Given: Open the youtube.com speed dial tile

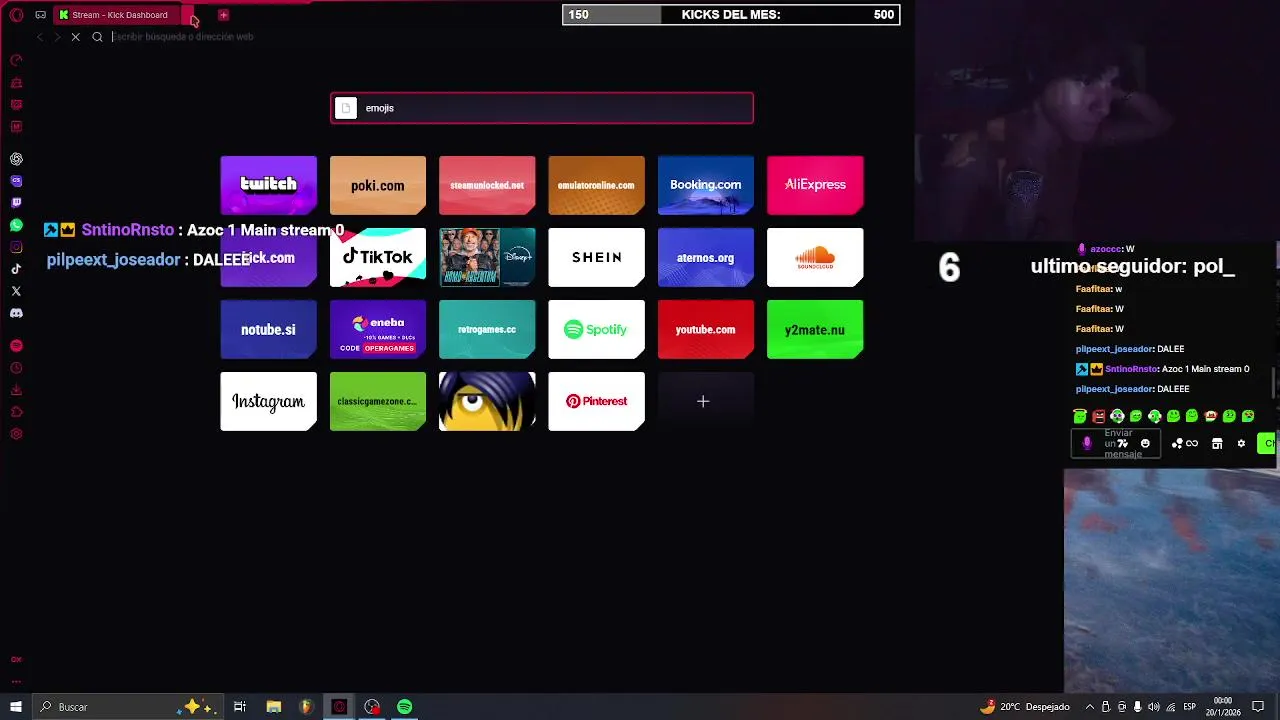Looking at the screenshot, I should point(705,329).
